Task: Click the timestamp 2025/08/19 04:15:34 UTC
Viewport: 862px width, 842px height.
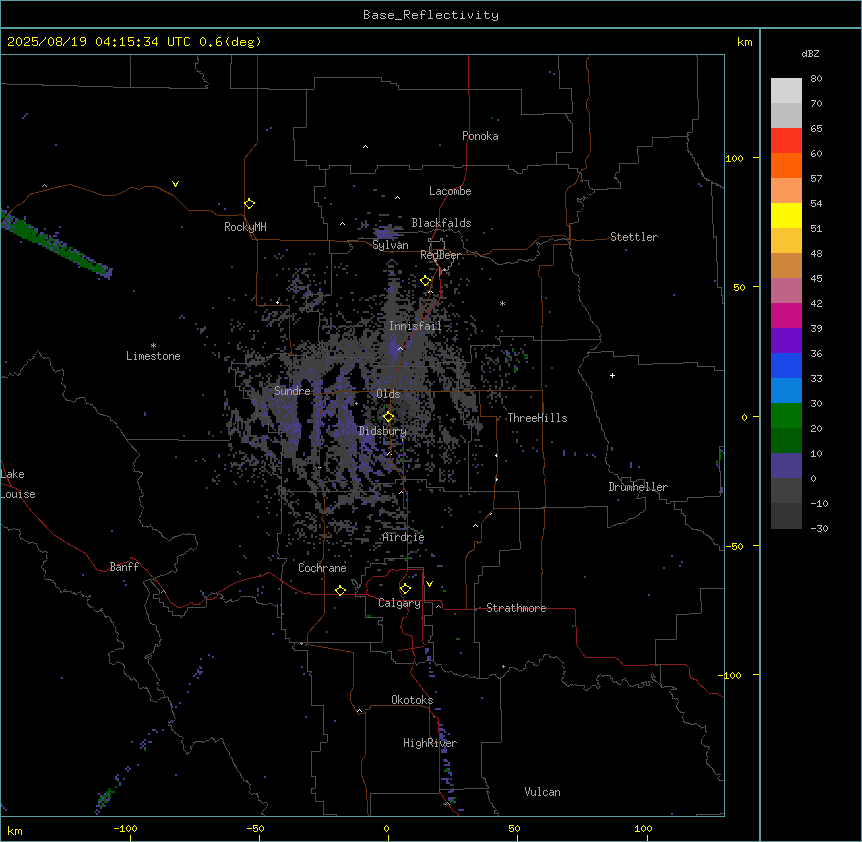Action: 98,42
